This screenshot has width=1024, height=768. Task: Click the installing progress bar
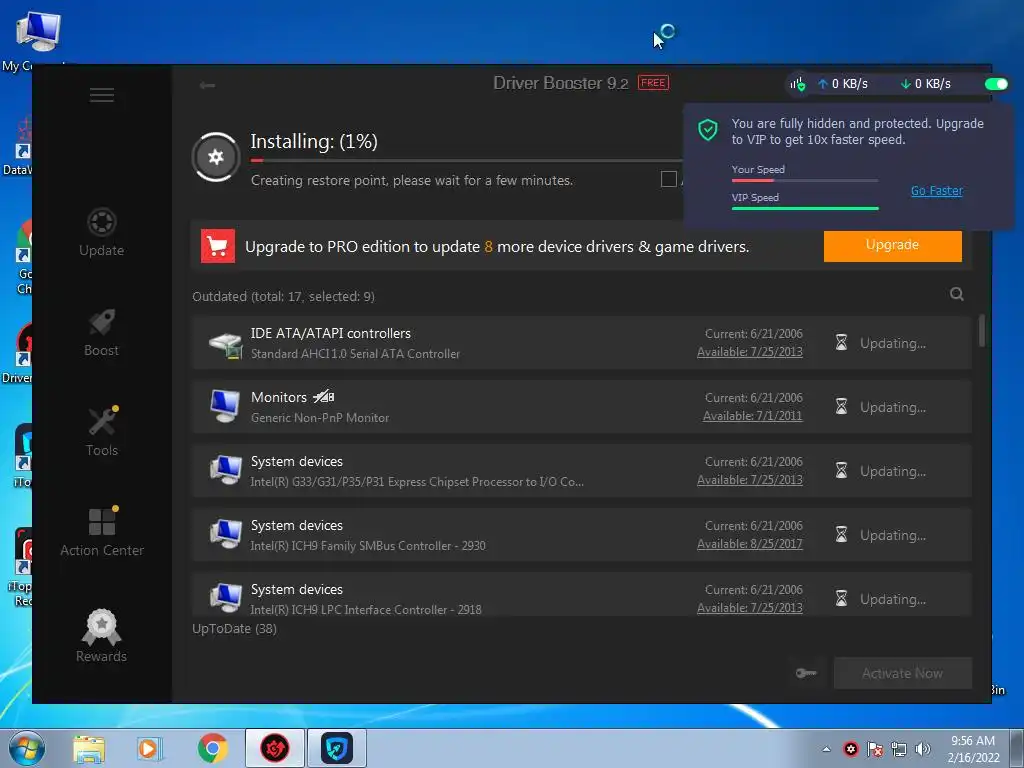pos(466,160)
